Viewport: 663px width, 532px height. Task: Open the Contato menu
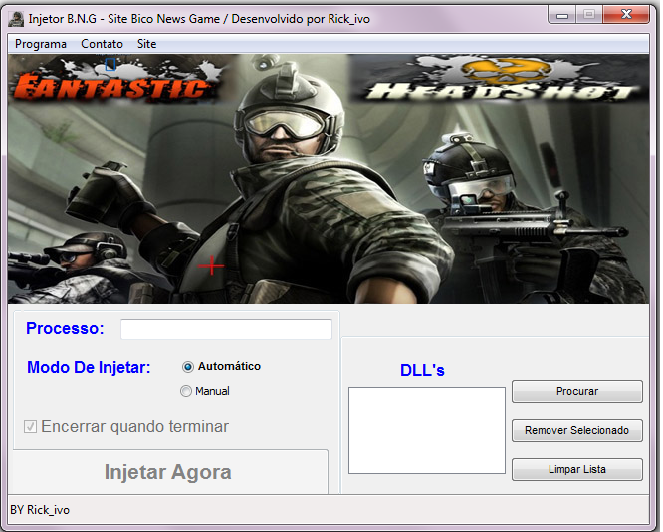101,44
